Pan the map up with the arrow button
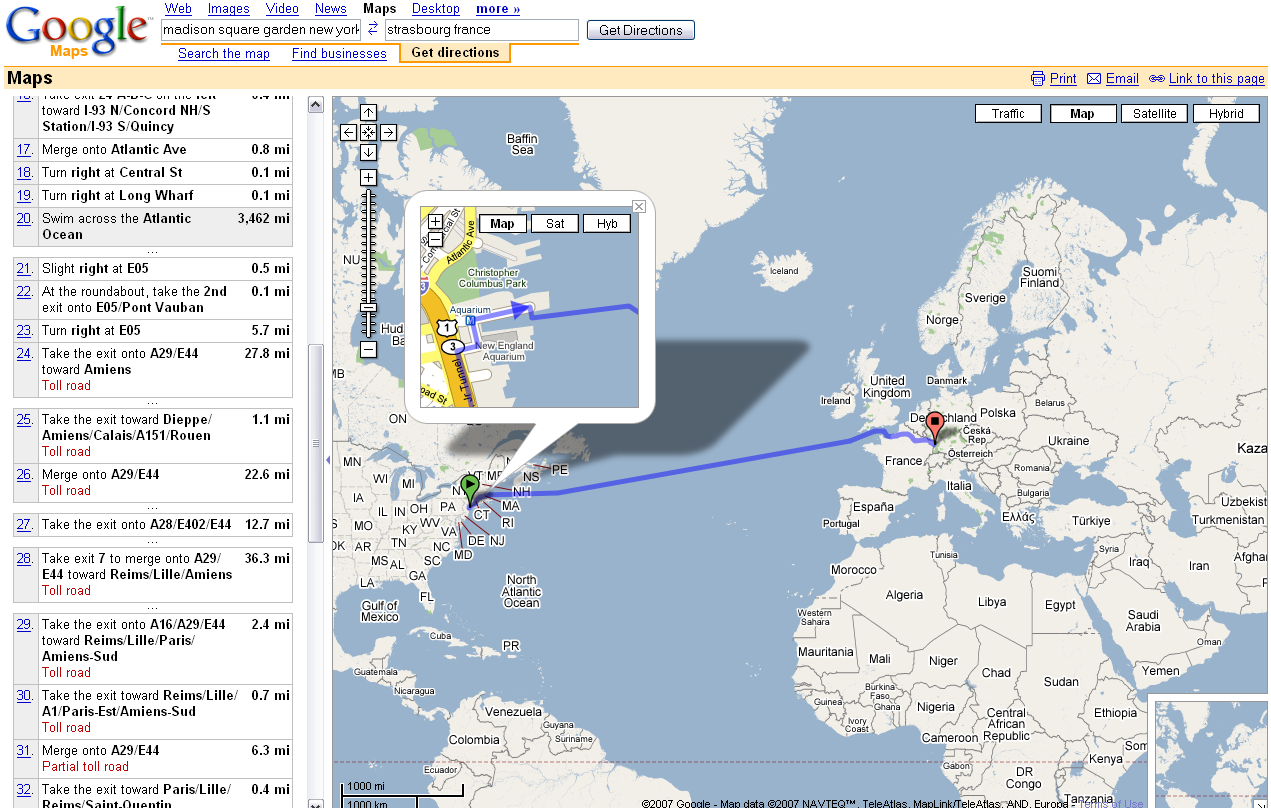This screenshot has width=1271, height=808. [x=368, y=113]
